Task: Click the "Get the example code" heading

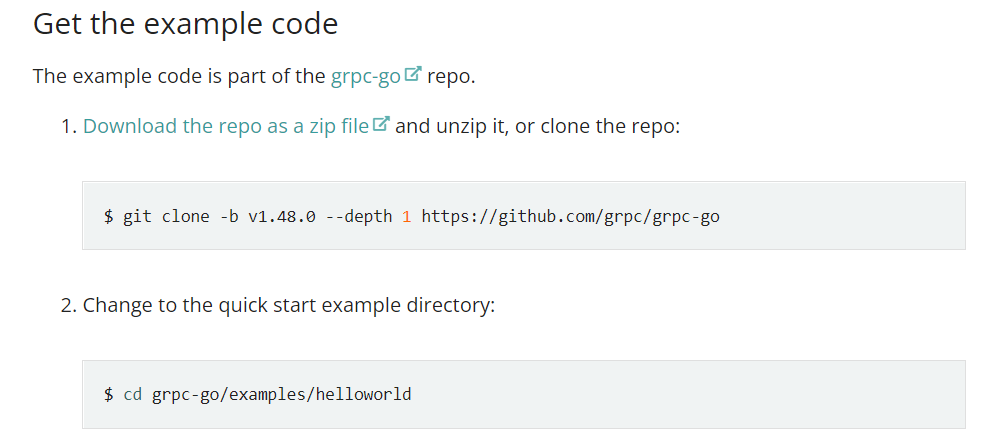Action: [186, 24]
